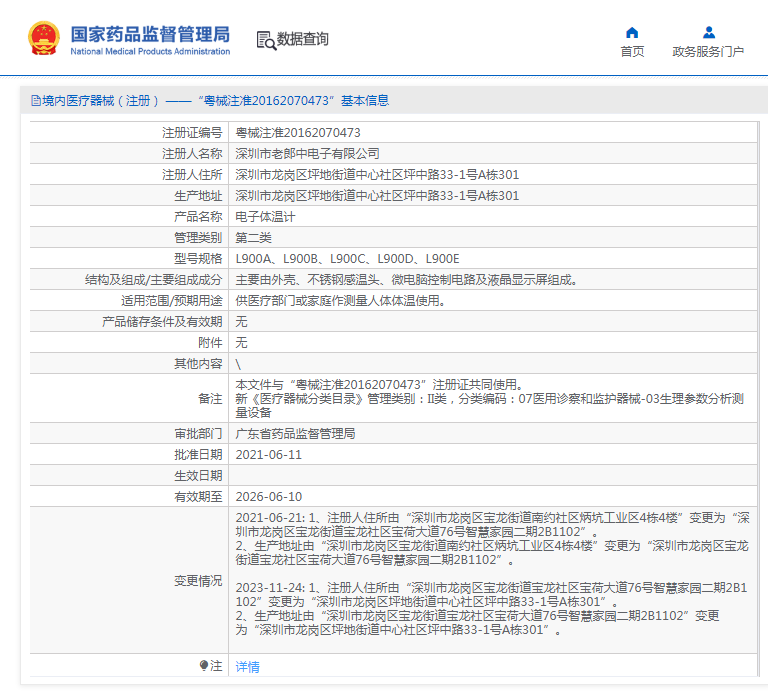Click the 有效期至 label
Viewport: 768px width, 695px height.
coord(198,497)
